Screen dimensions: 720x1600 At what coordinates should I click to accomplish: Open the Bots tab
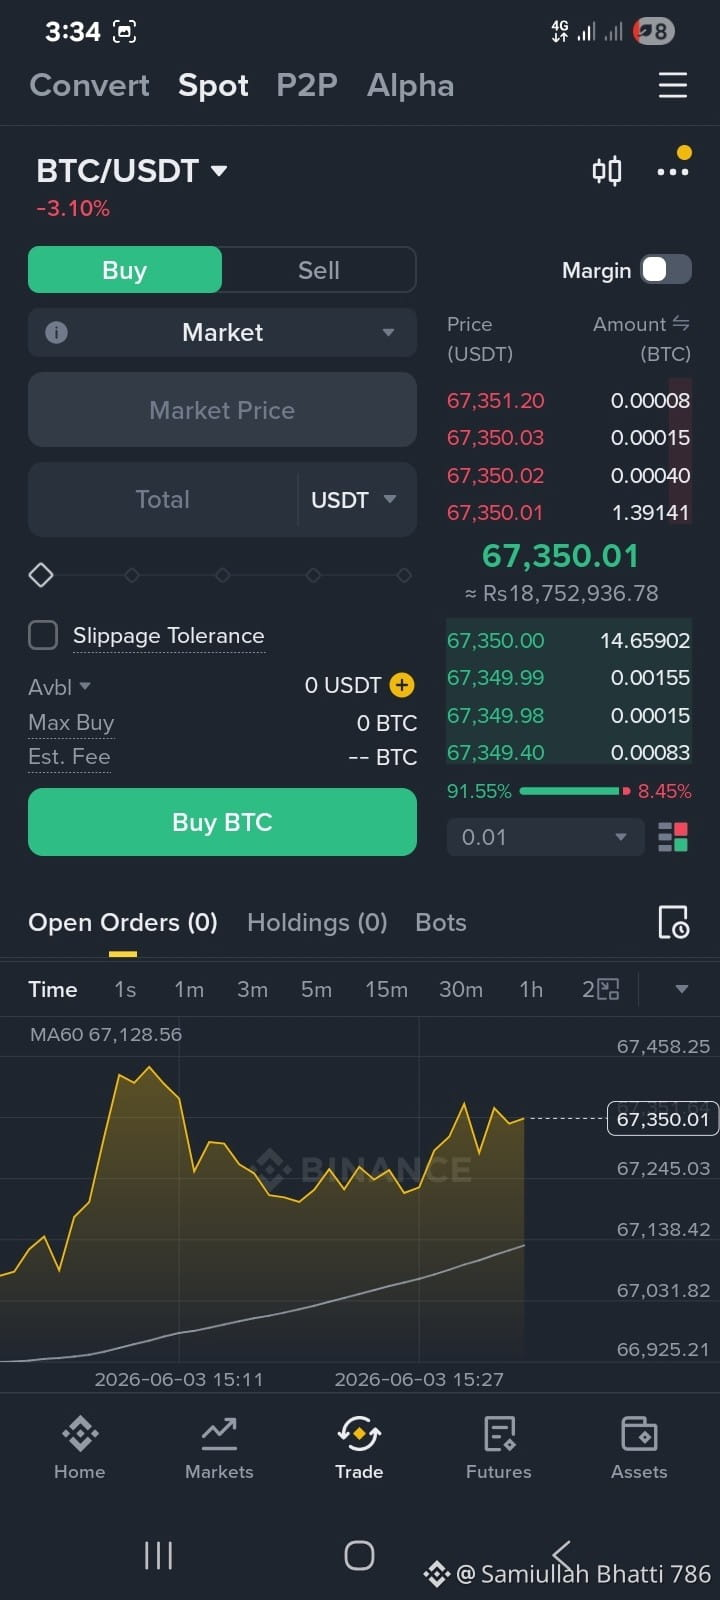(441, 922)
